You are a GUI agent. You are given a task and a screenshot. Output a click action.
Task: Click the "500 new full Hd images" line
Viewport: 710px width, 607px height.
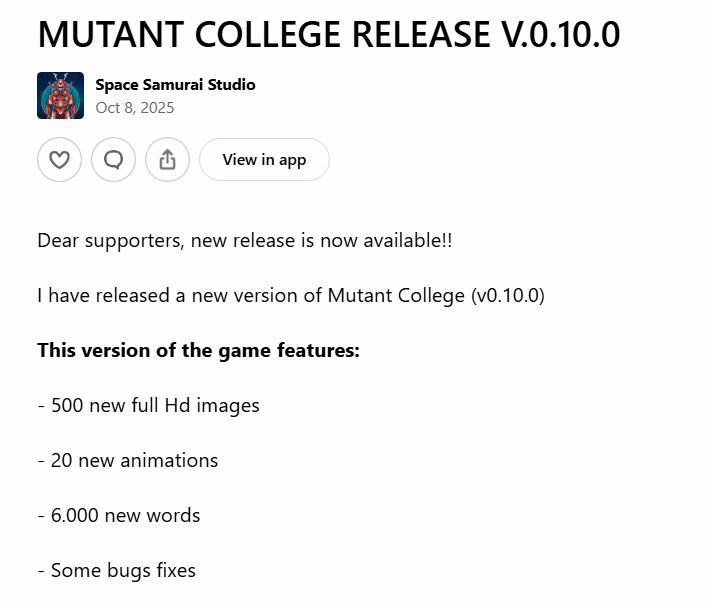coord(148,406)
